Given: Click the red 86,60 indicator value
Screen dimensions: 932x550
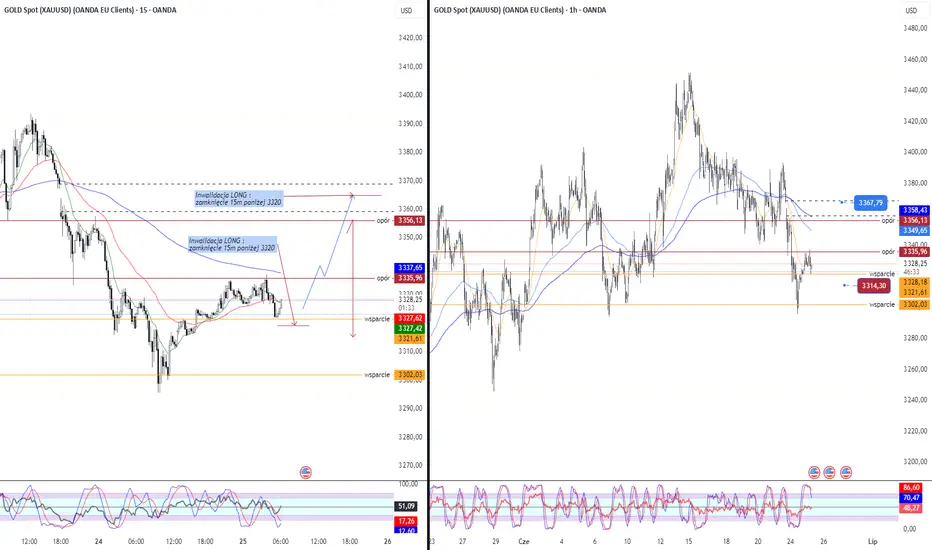Looking at the screenshot, I should coord(911,488).
